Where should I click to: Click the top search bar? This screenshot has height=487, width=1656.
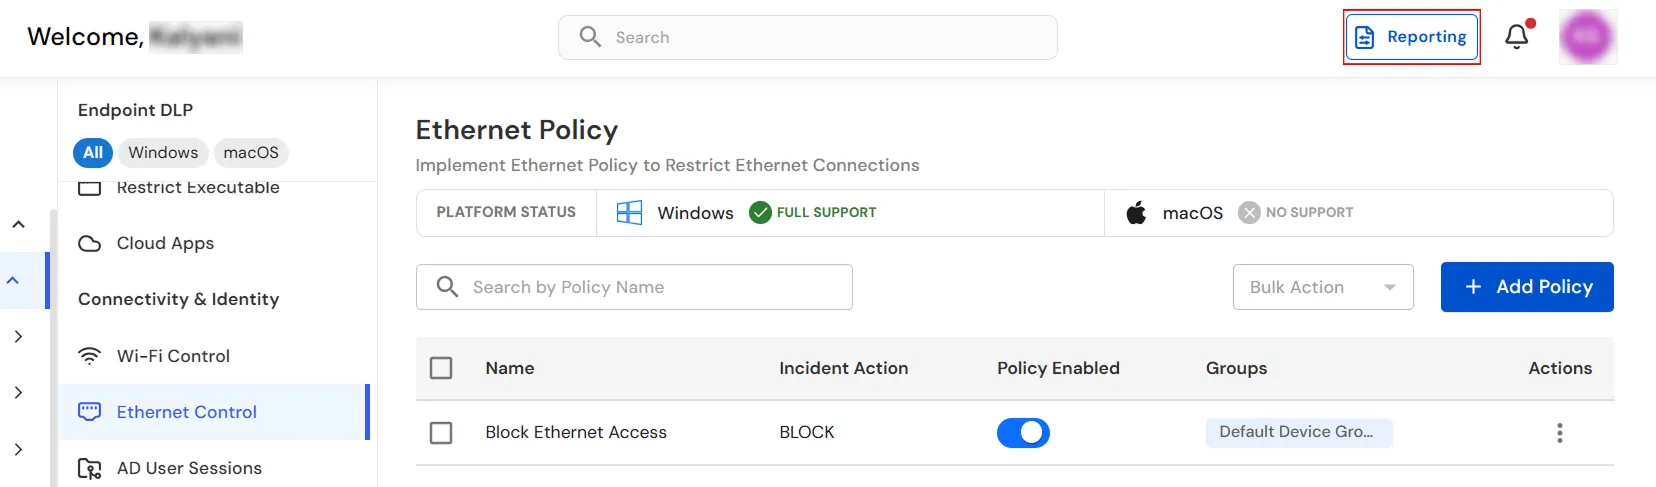pos(808,37)
